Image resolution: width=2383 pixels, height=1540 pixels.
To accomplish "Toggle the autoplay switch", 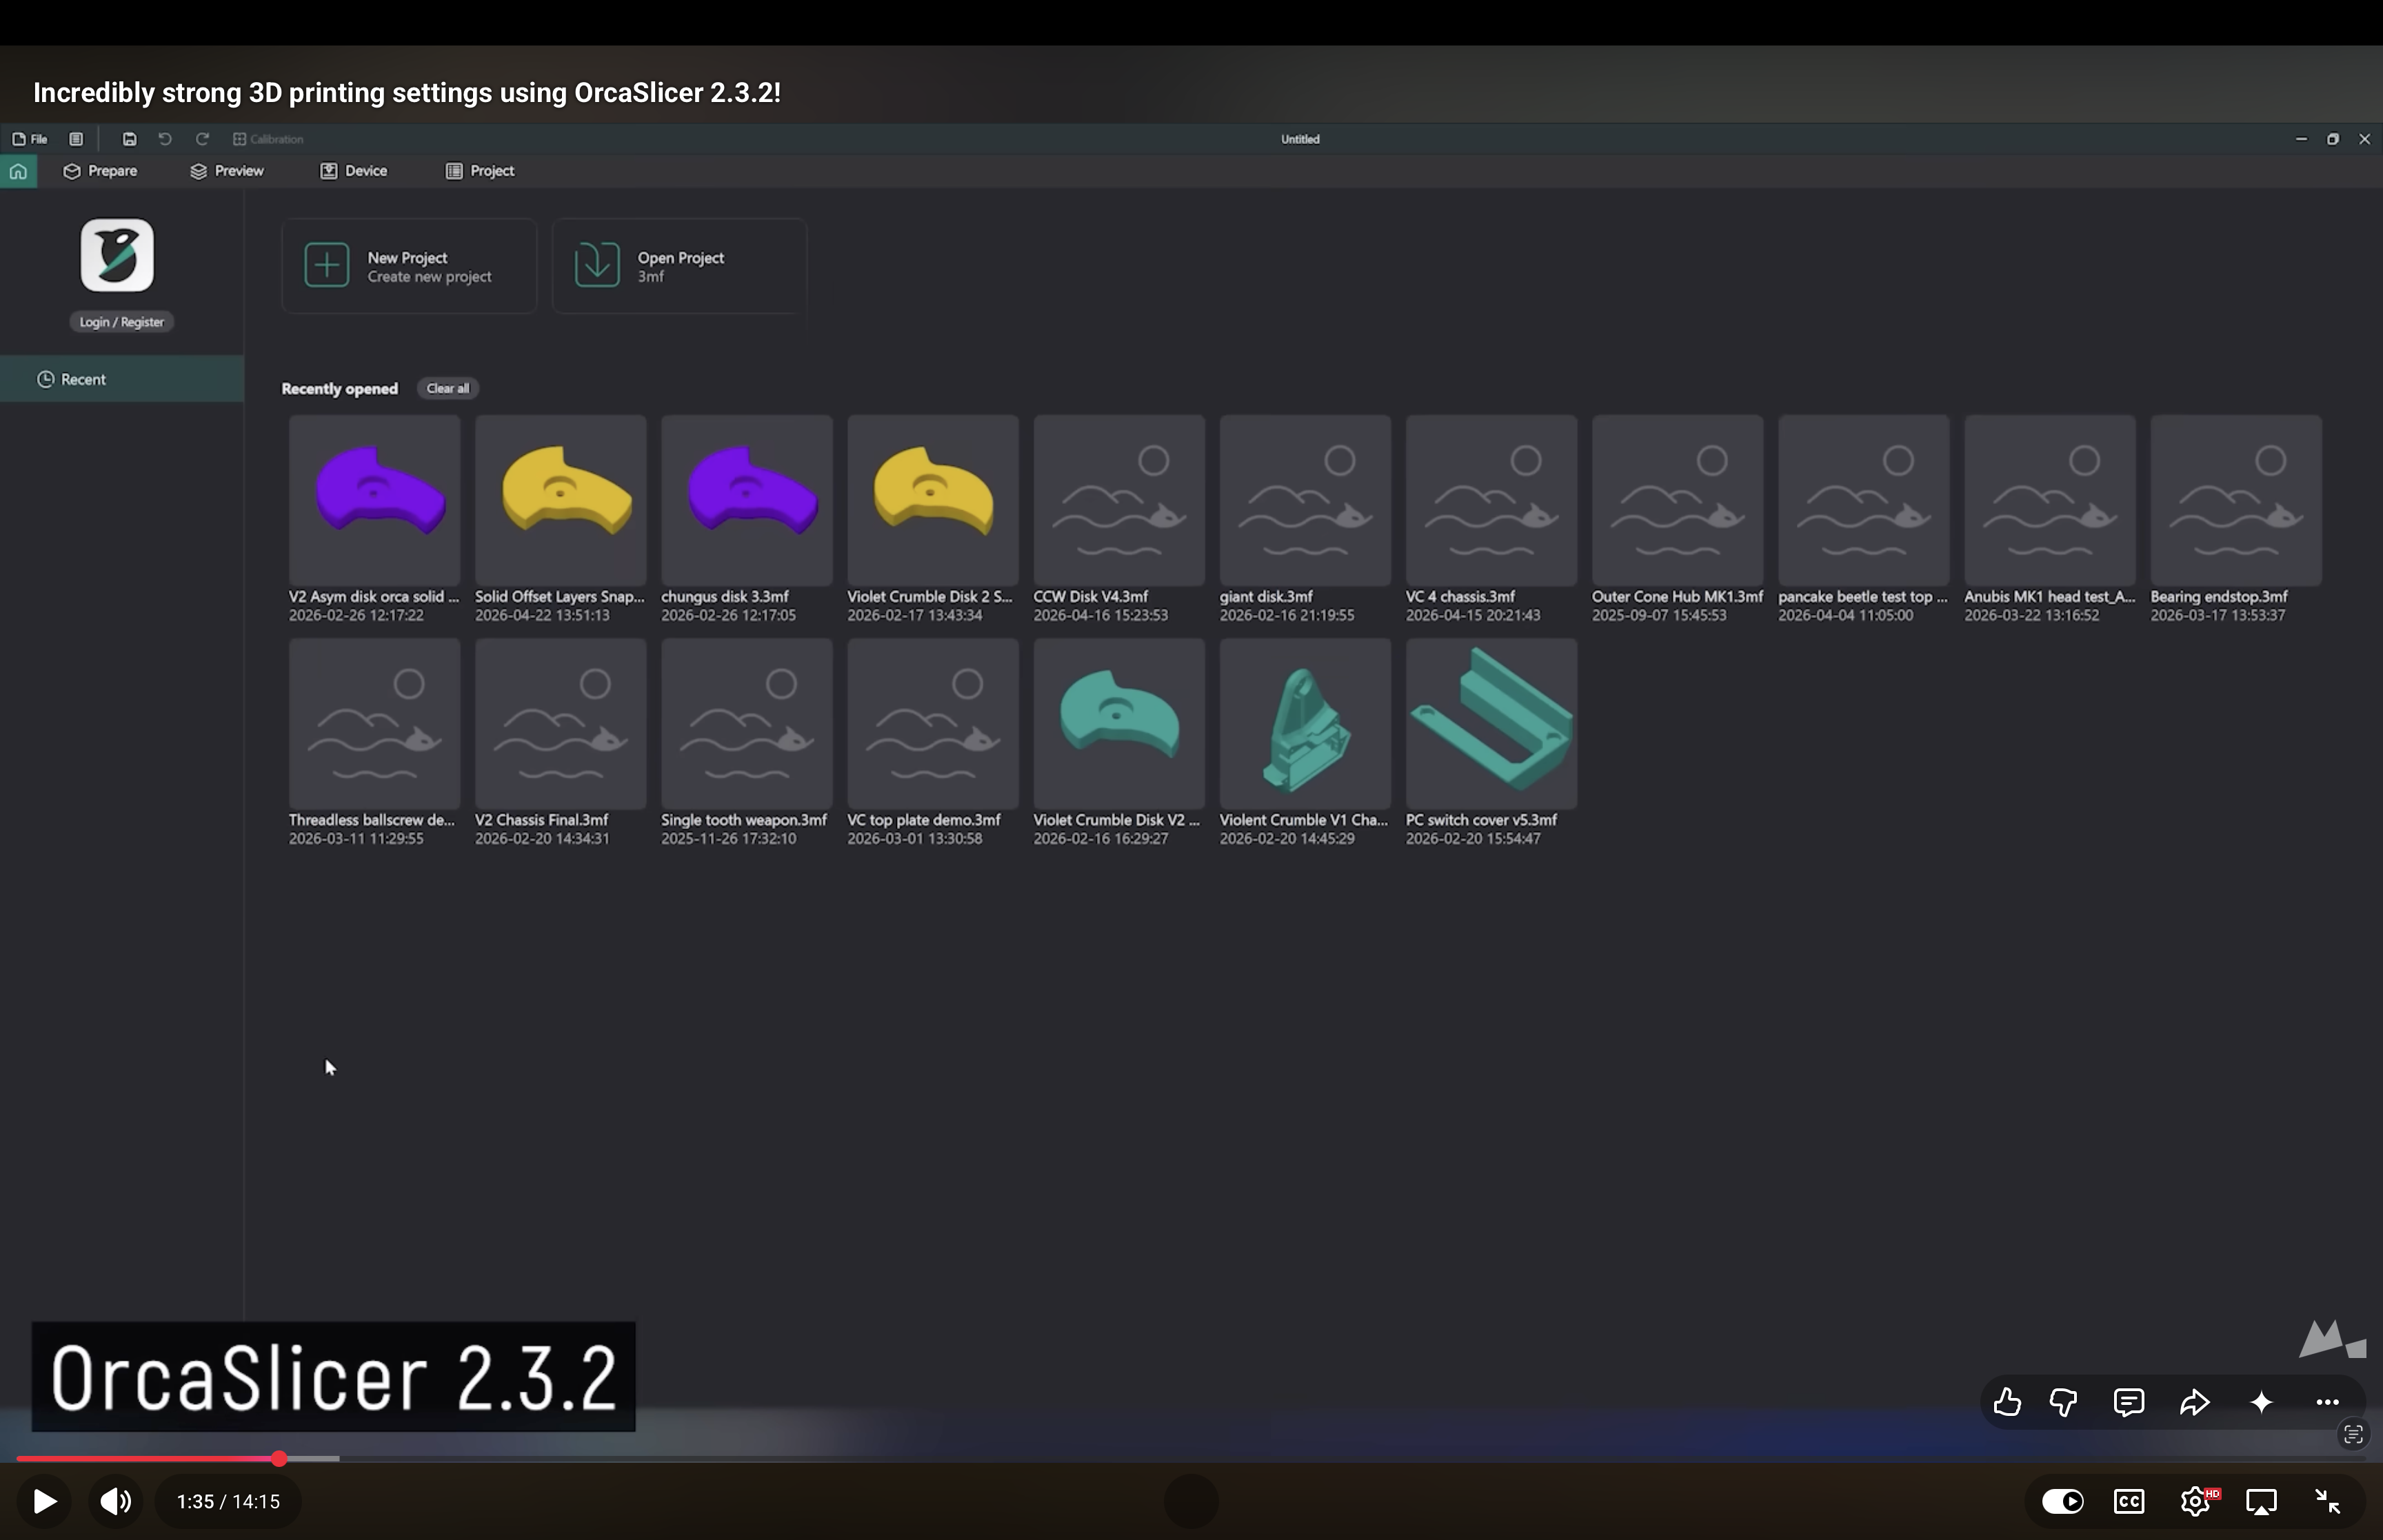I will point(2062,1501).
